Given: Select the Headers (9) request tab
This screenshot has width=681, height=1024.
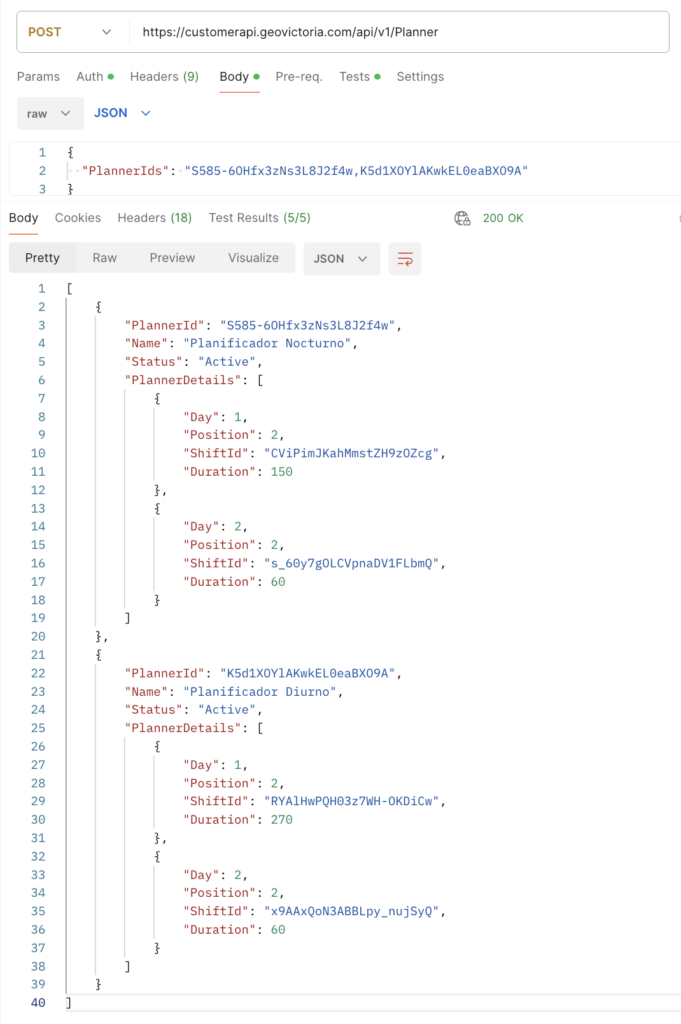Looking at the screenshot, I should tap(164, 77).
